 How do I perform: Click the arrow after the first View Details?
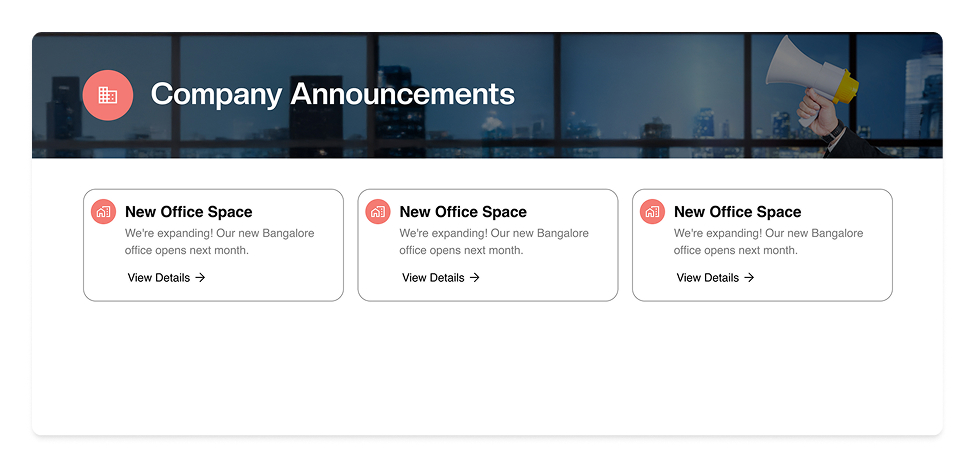coord(200,278)
